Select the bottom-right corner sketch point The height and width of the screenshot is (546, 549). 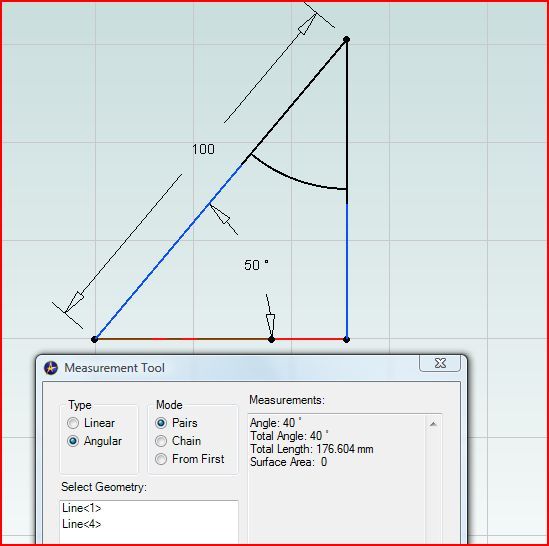[346, 339]
